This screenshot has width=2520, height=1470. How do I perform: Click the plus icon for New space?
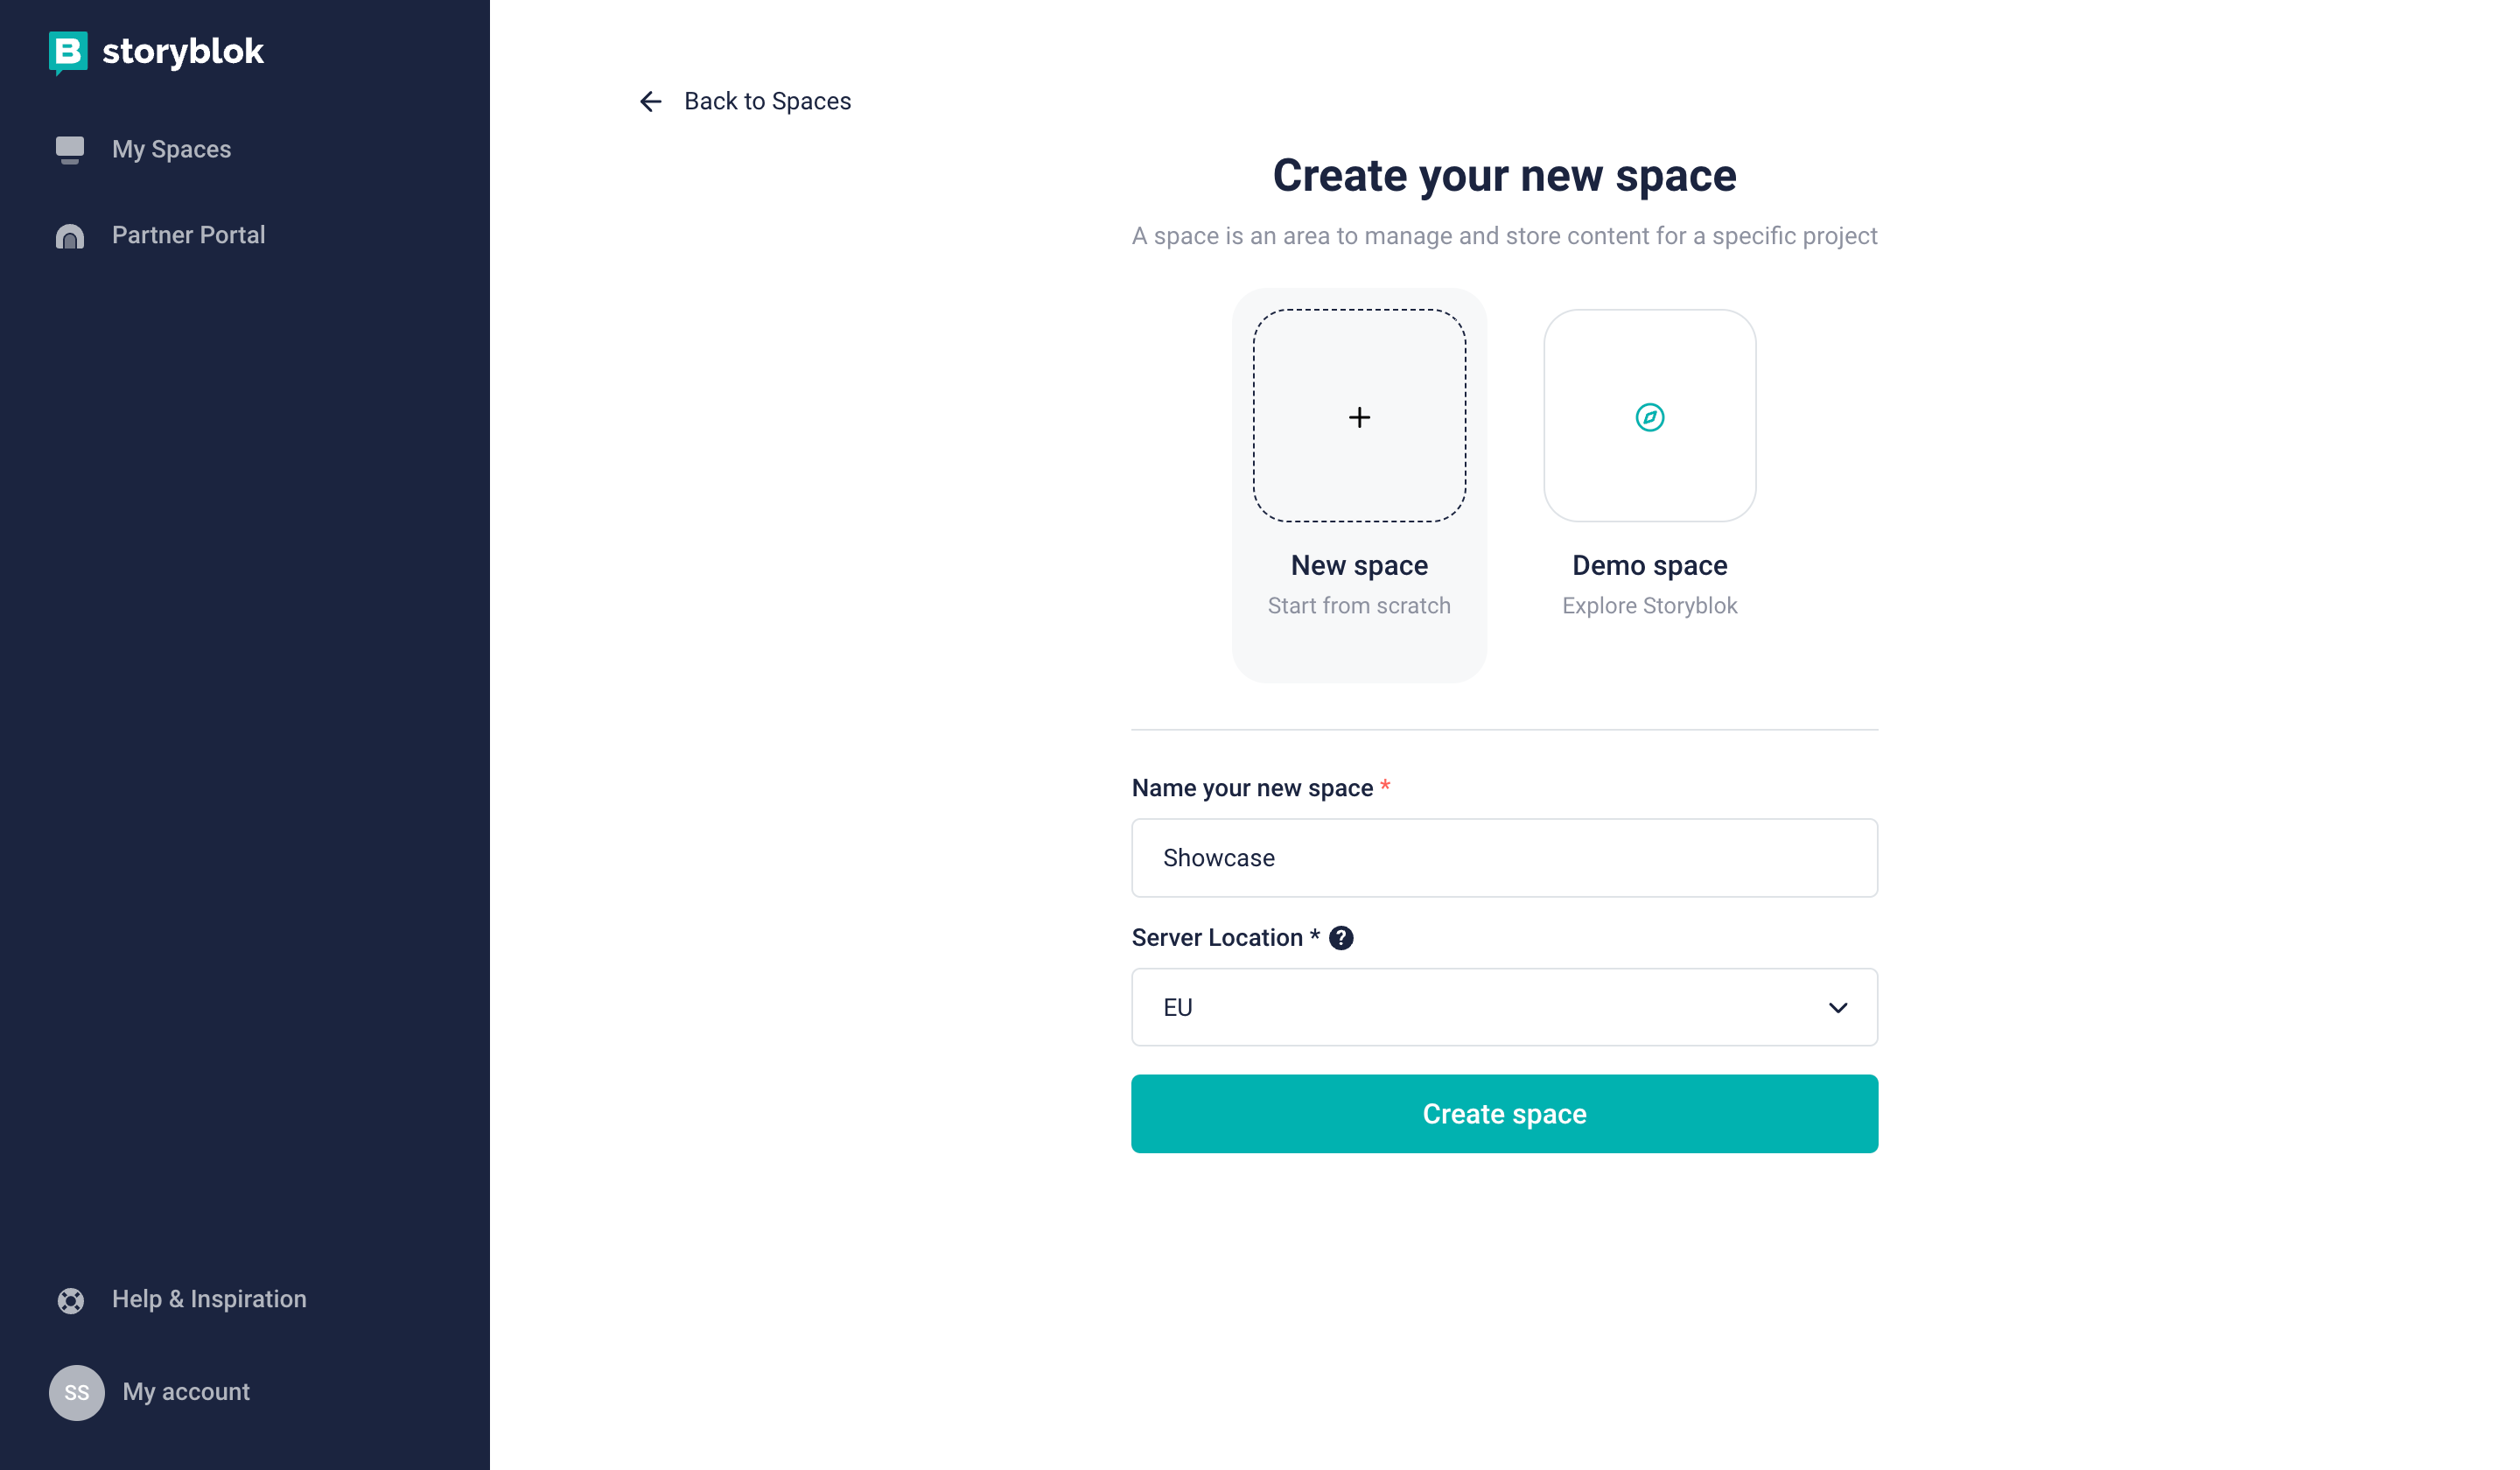1359,417
